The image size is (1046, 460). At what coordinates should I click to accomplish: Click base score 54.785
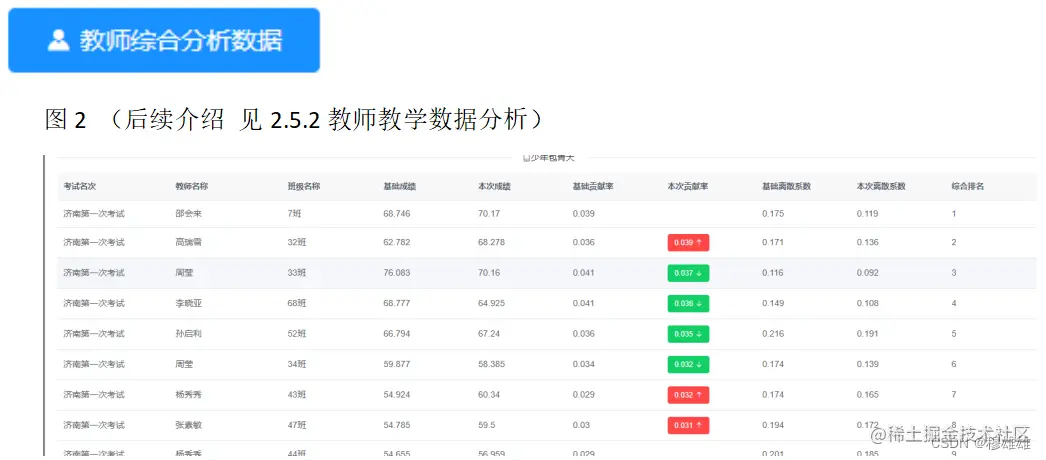(x=397, y=425)
